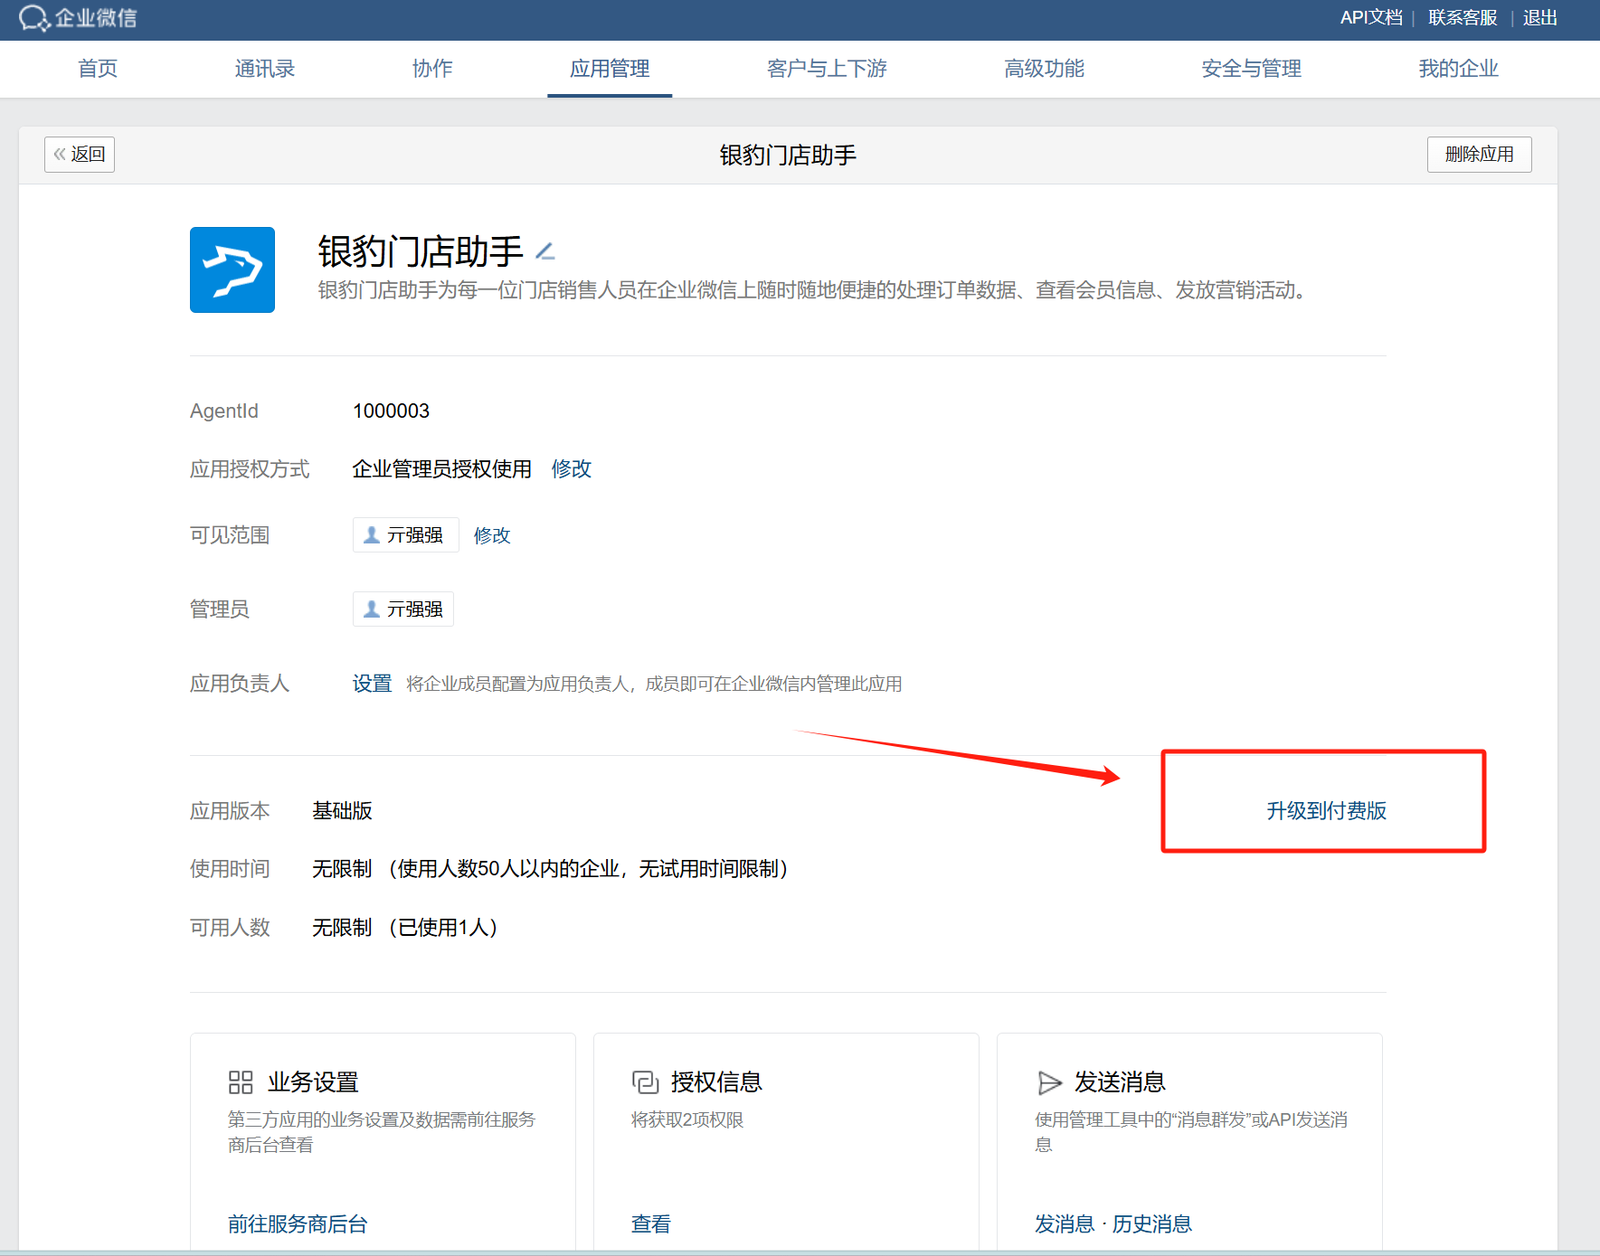Click the AgentId value 1000003

click(x=391, y=411)
